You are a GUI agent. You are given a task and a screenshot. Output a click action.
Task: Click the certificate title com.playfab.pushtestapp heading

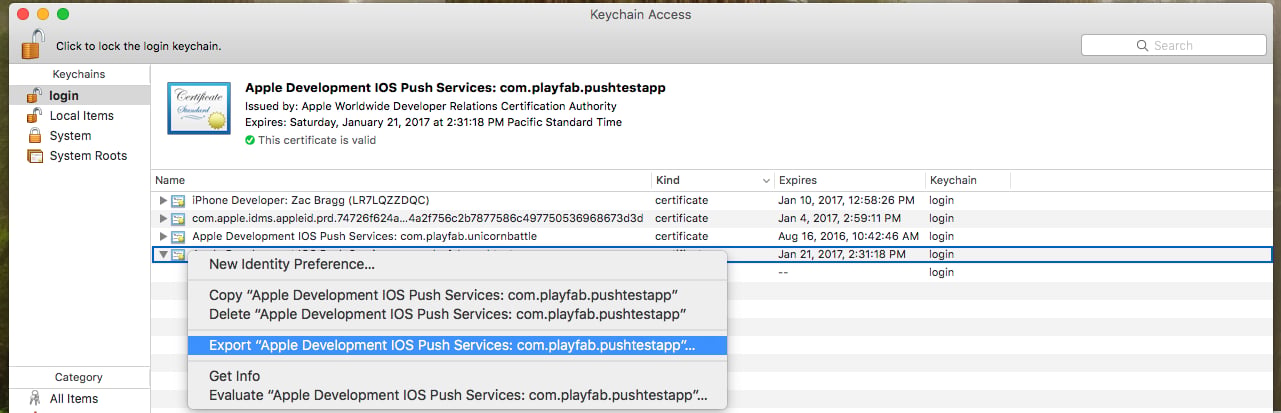tap(455, 88)
